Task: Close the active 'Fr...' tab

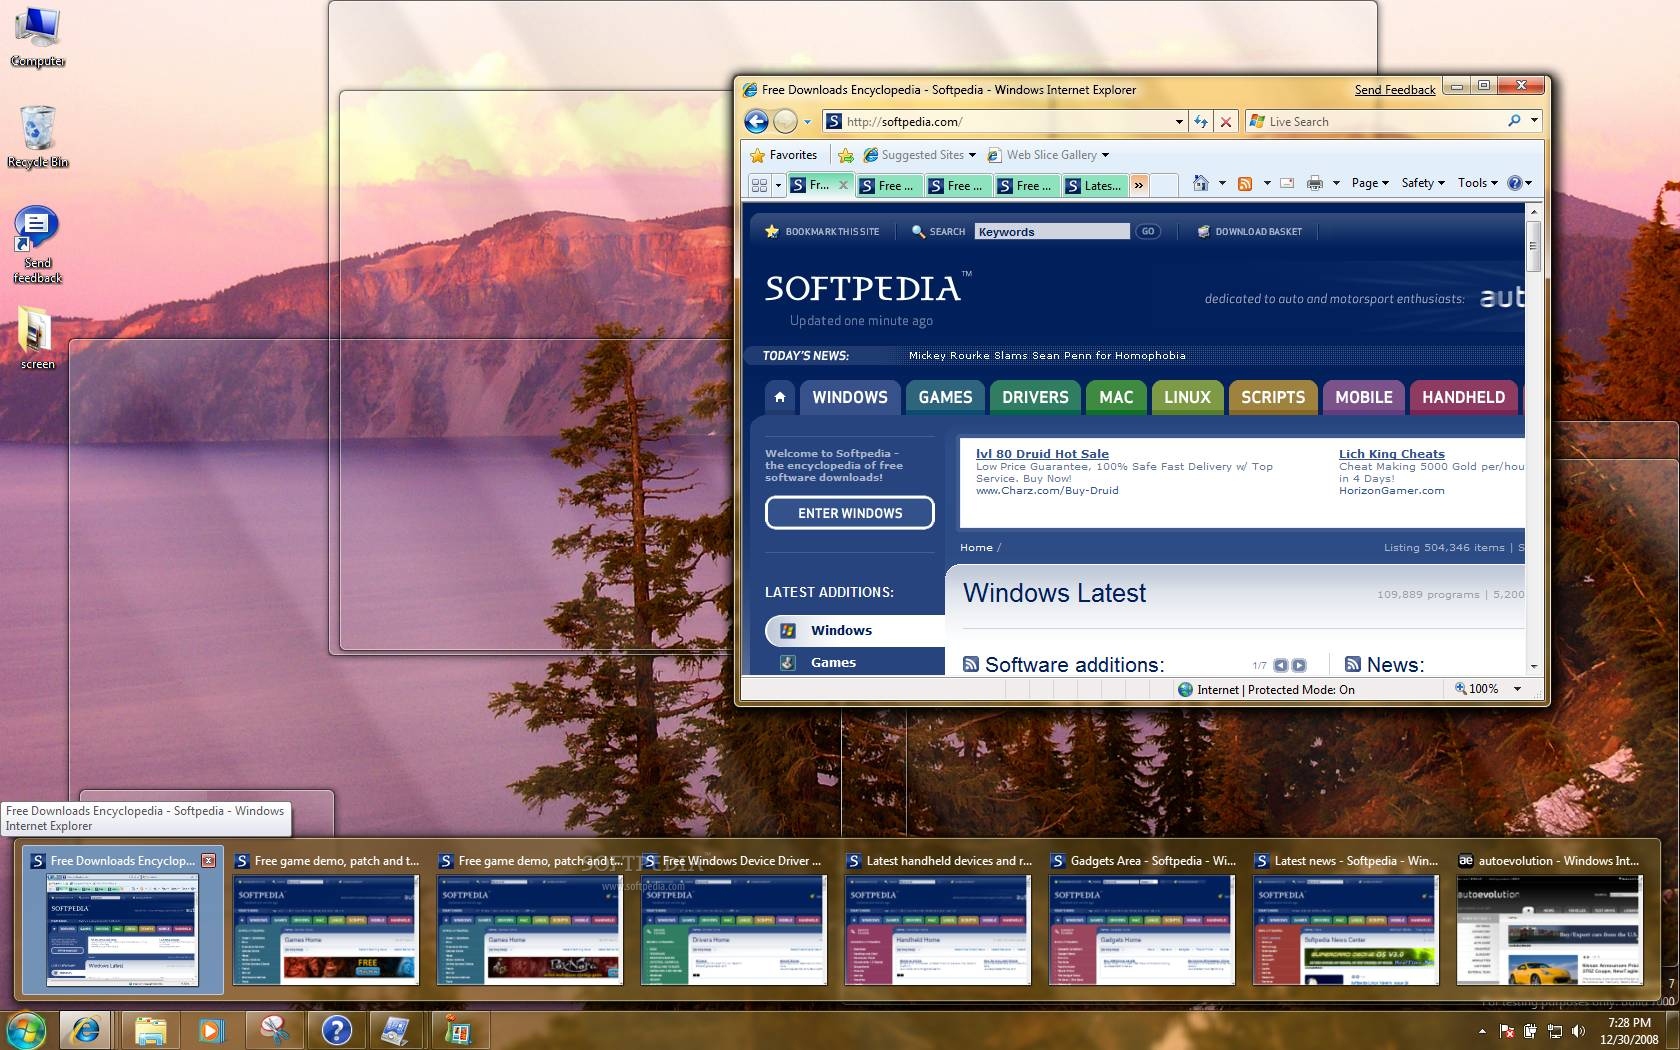Action: (x=843, y=185)
